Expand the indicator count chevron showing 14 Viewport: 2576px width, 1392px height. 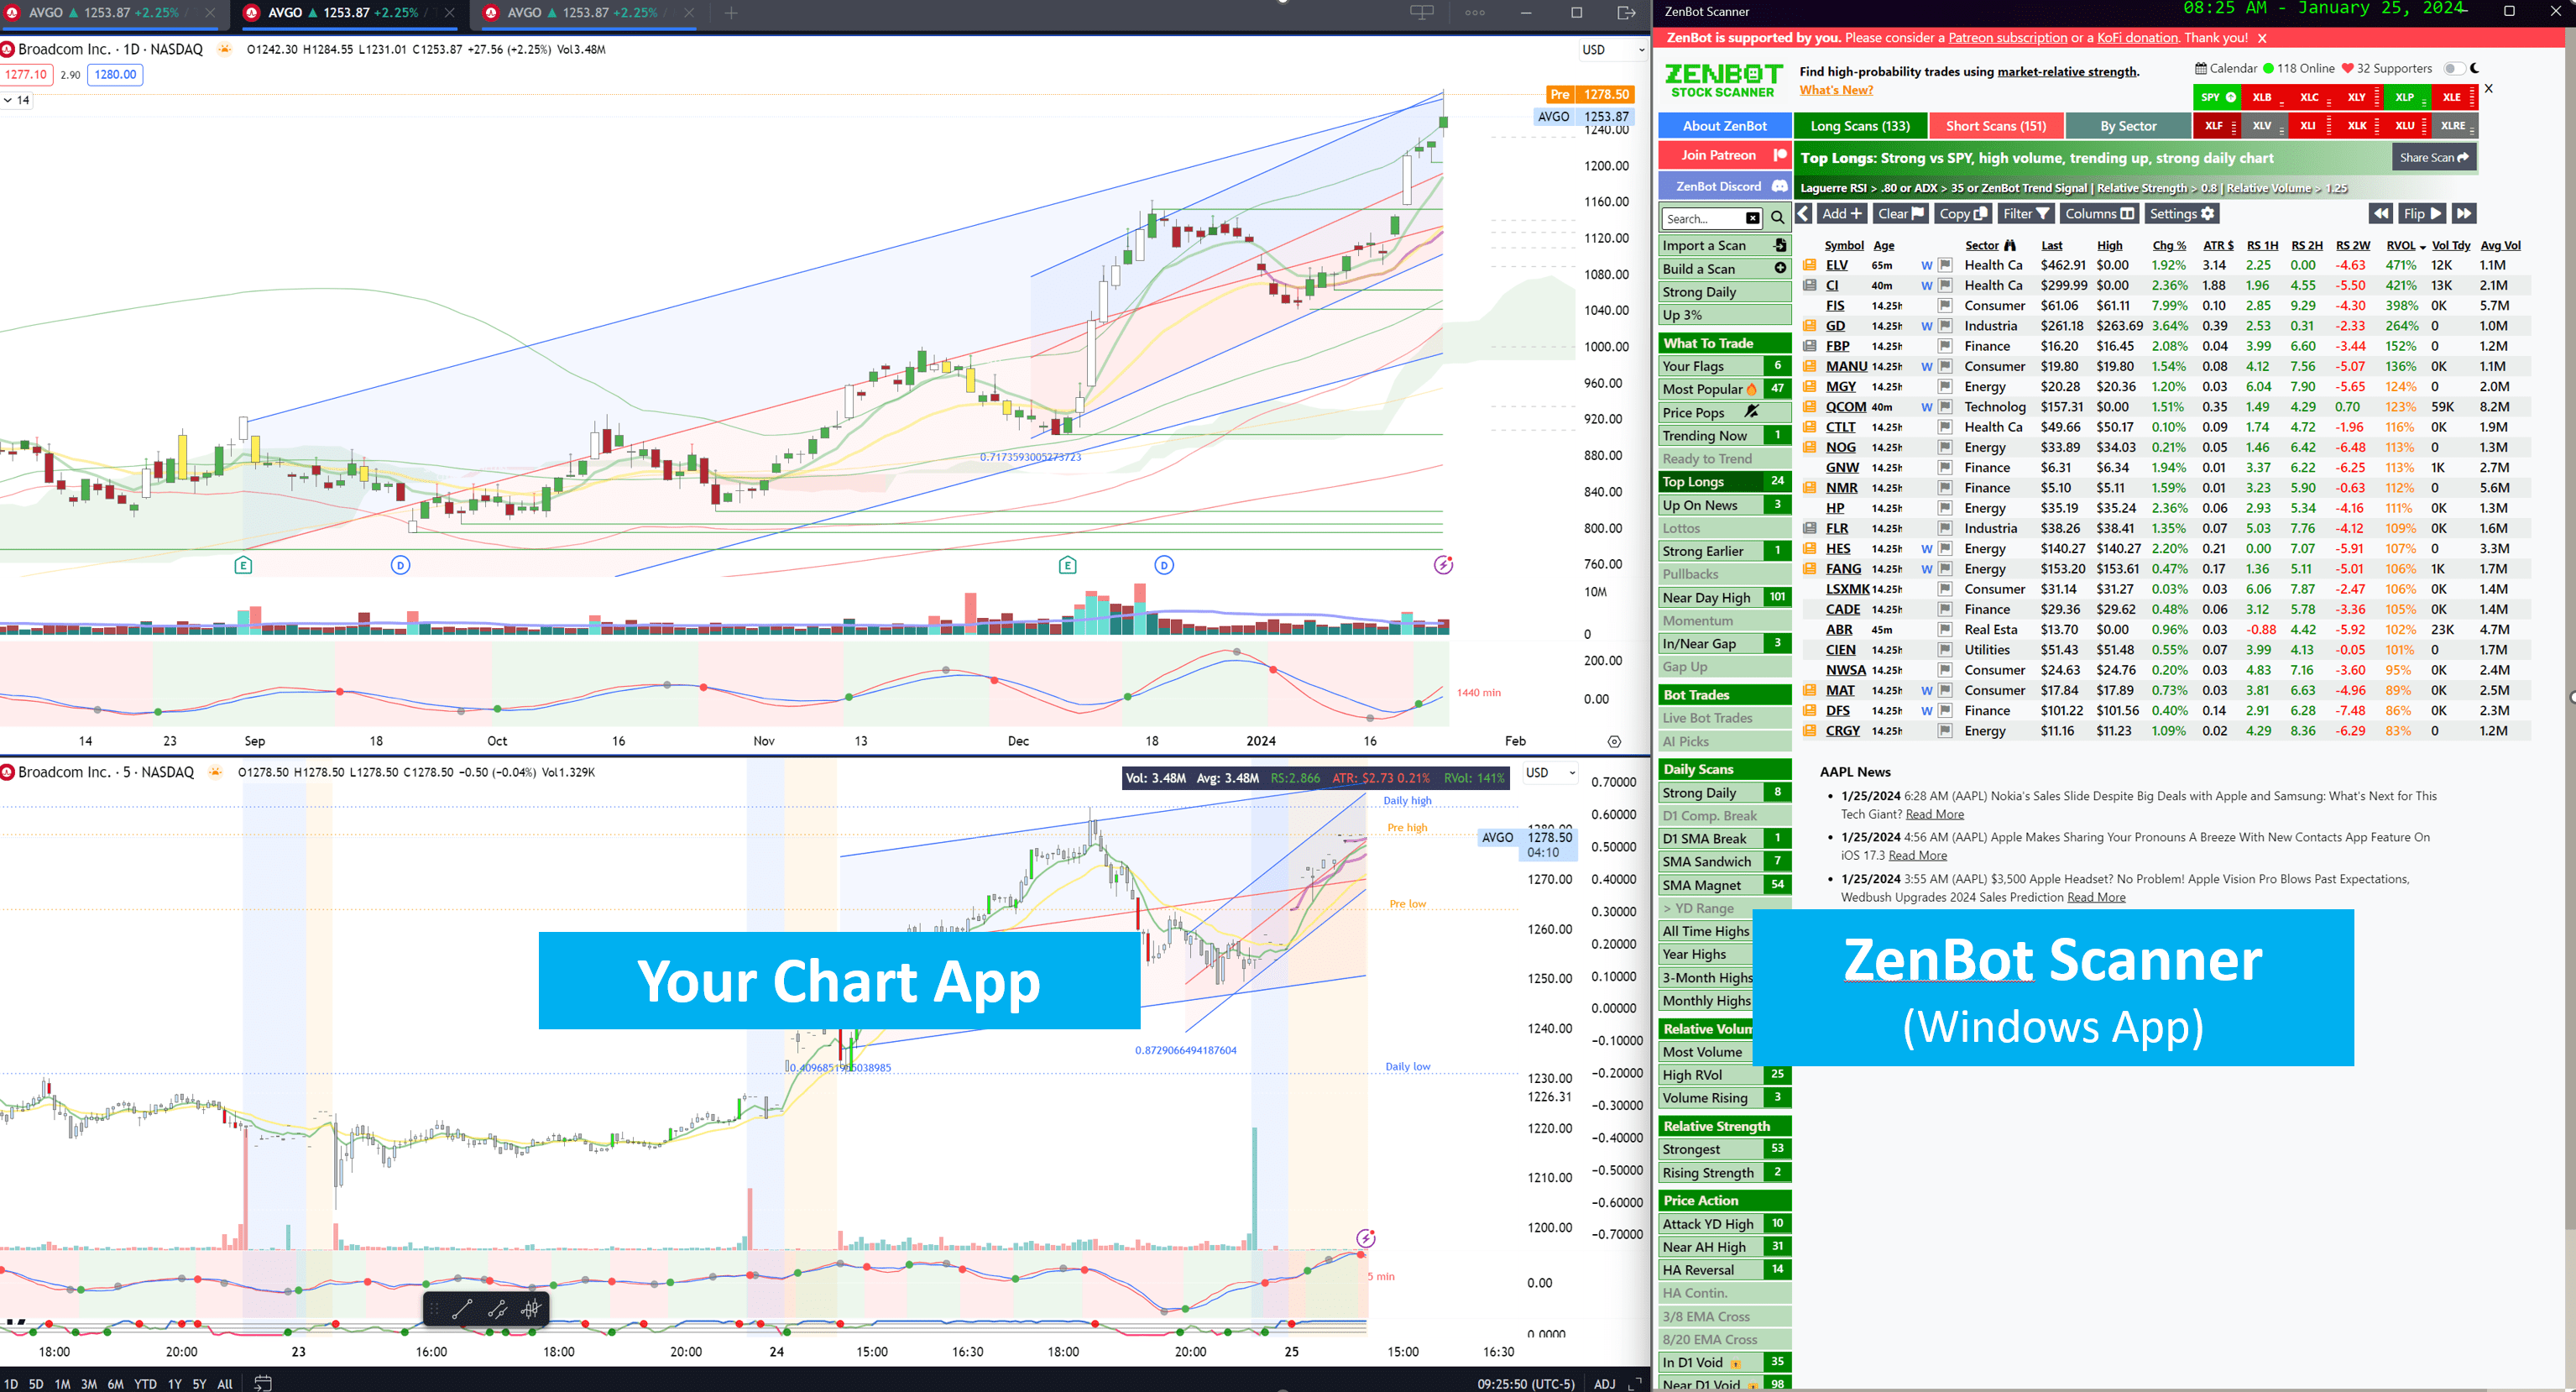tap(8, 100)
